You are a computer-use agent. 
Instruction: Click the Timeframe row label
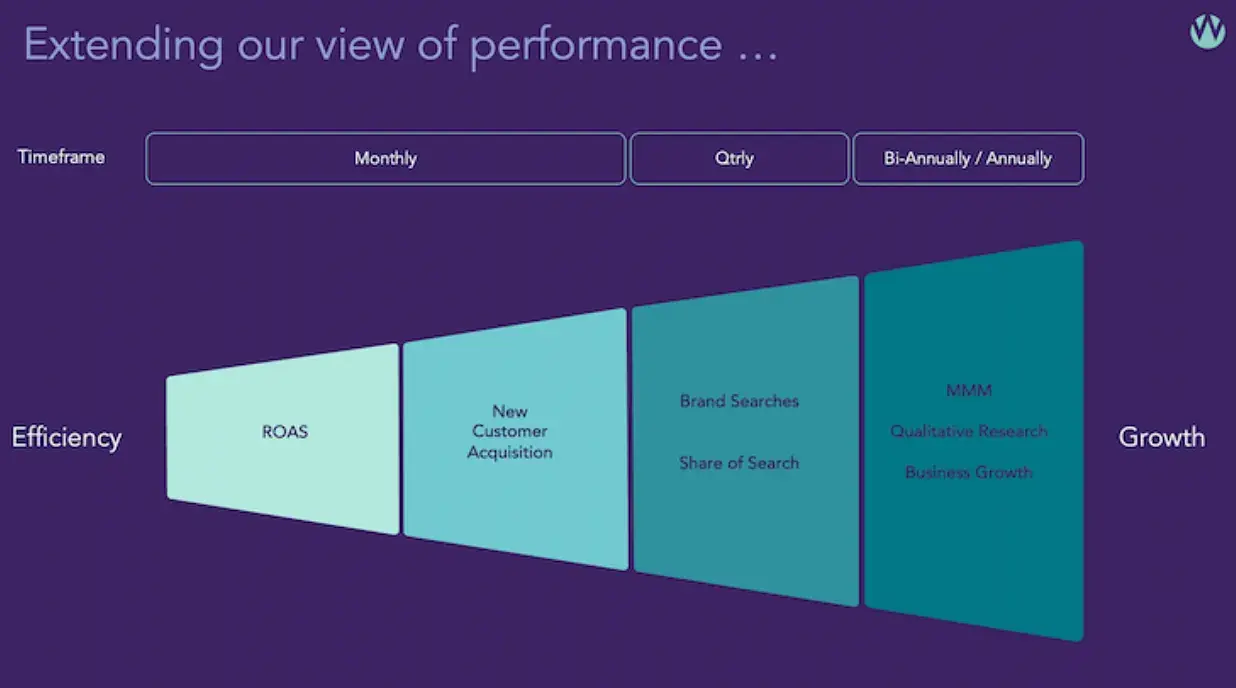(x=61, y=157)
